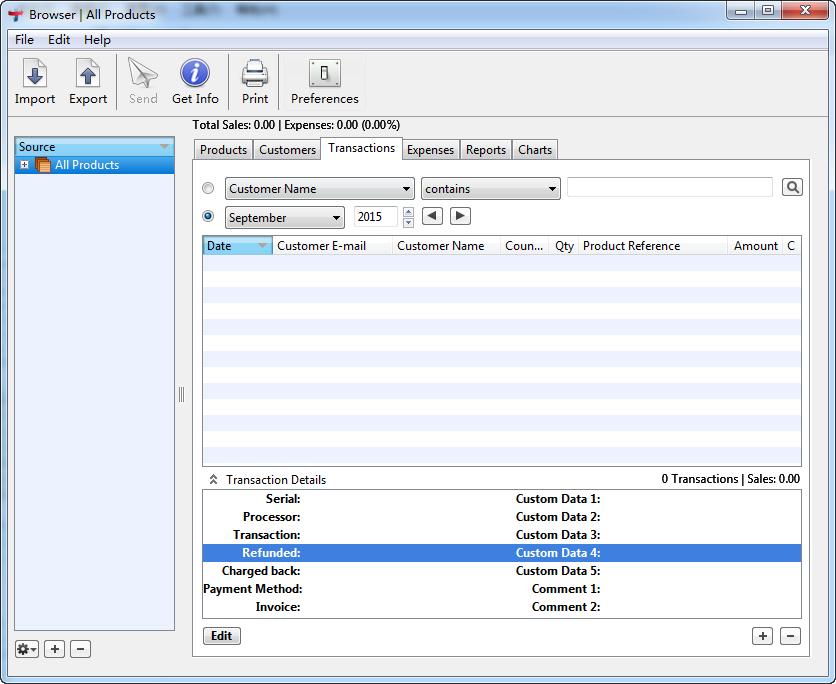Click the 2015 year field
Viewport: 836px width, 684px height.
[375, 217]
